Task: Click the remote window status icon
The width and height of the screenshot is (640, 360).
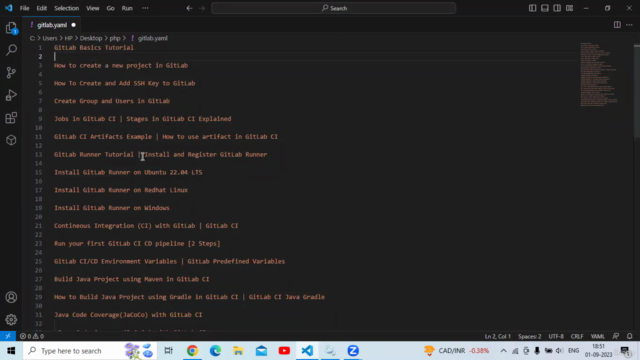Action: point(8,336)
